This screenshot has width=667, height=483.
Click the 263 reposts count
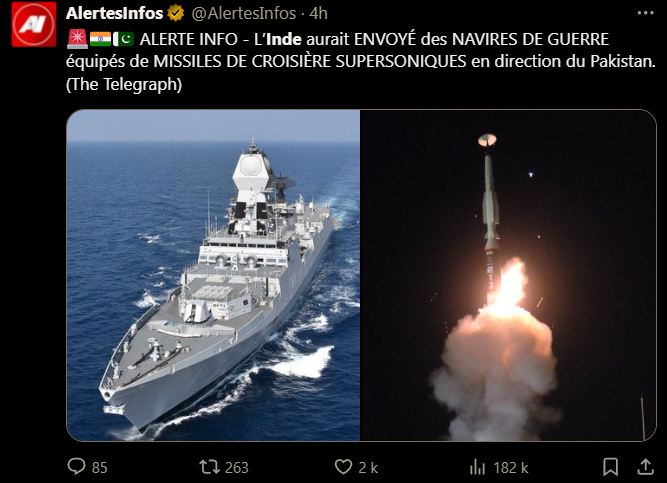tap(237, 468)
